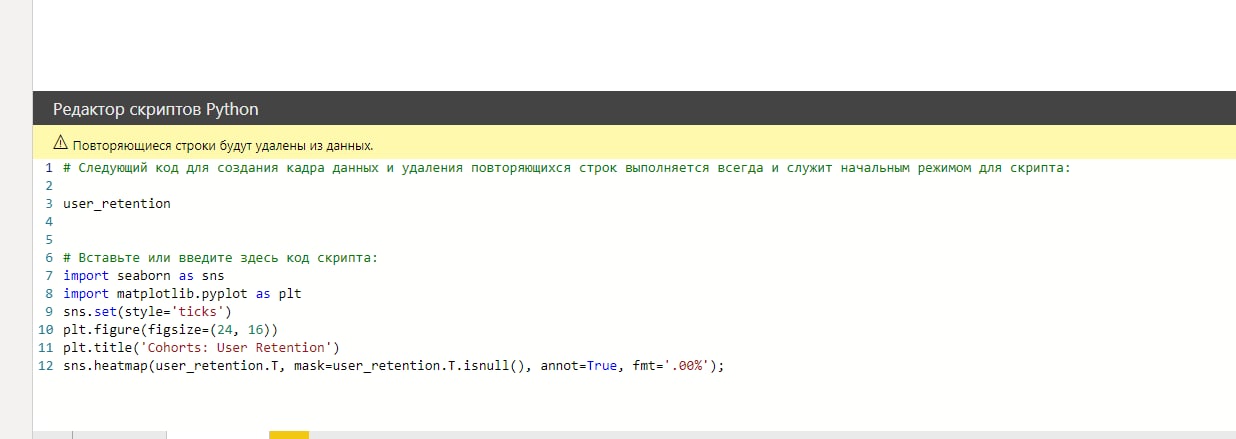Click the 'Вставьте или введите здесь код скрипта' comment
Screen dimensions: 1236x439
coord(221,257)
